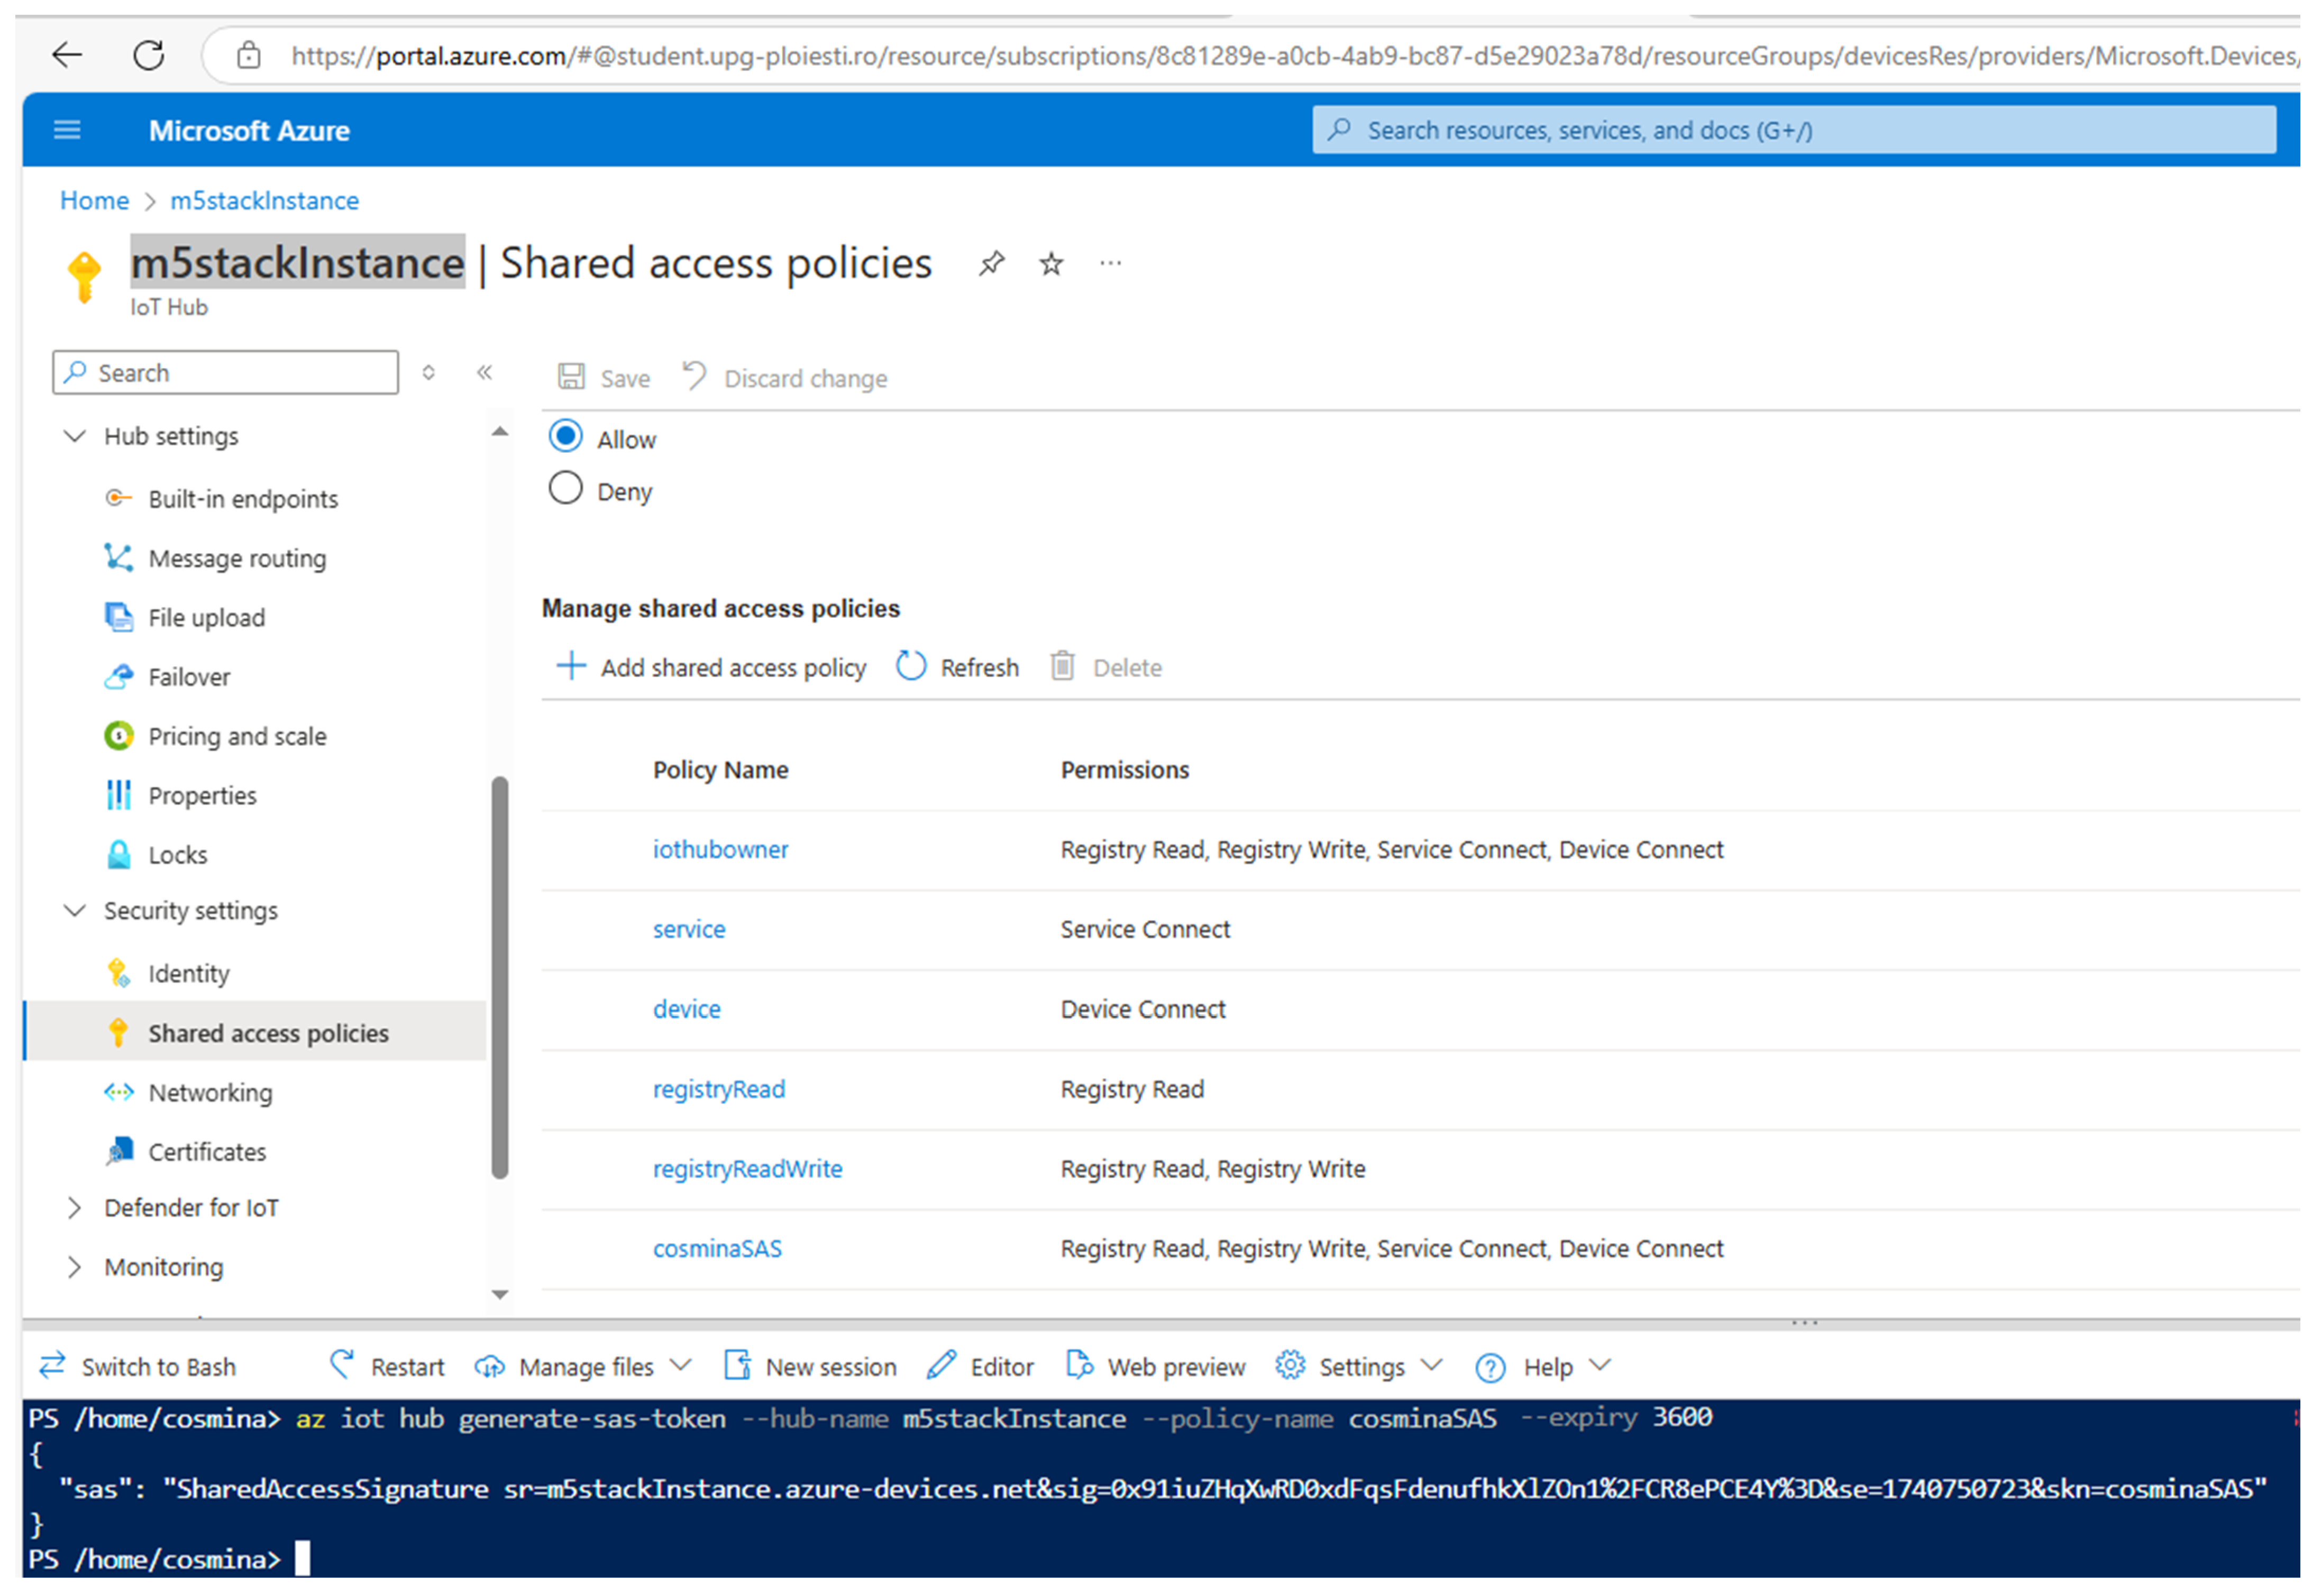Screen dimensions: 2312x1596
Task: Select the Allow radio button
Action: (x=565, y=437)
